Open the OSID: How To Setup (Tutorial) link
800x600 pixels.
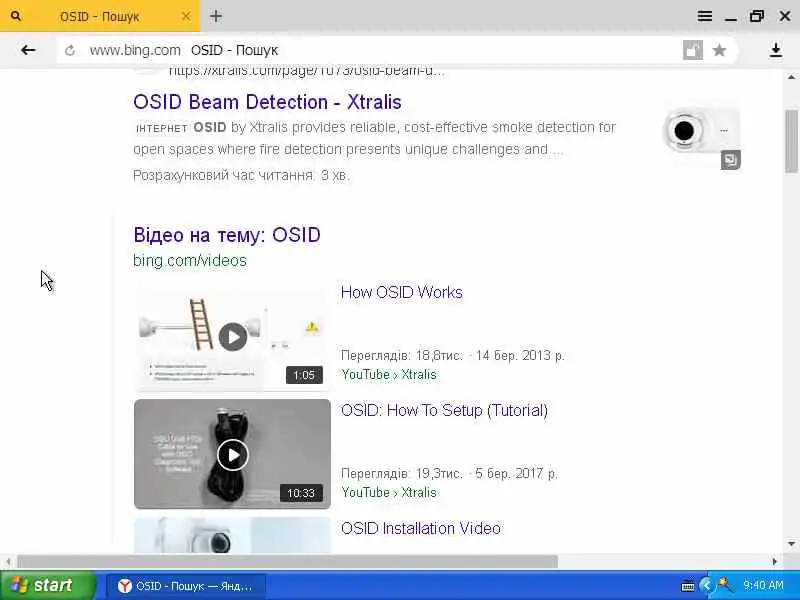click(x=444, y=410)
